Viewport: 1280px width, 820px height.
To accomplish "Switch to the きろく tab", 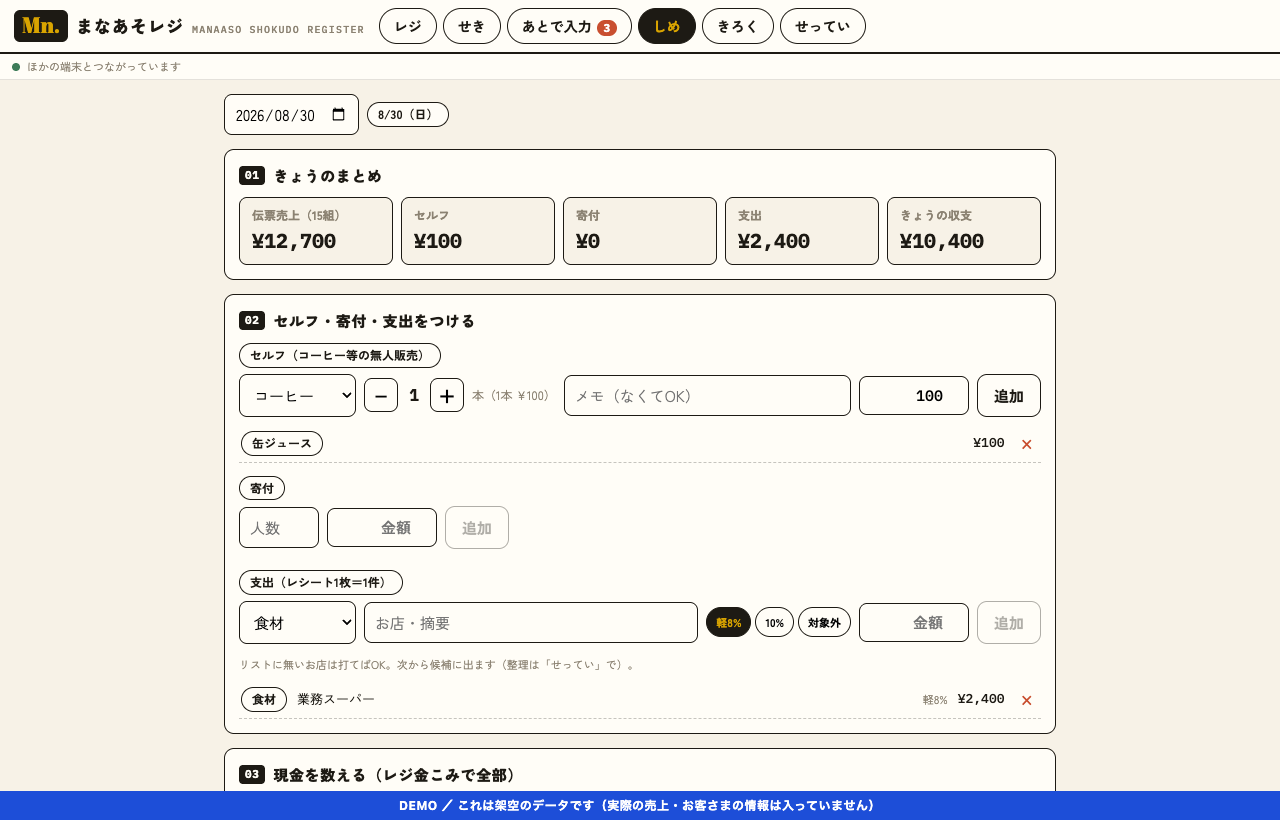I will click(x=738, y=26).
